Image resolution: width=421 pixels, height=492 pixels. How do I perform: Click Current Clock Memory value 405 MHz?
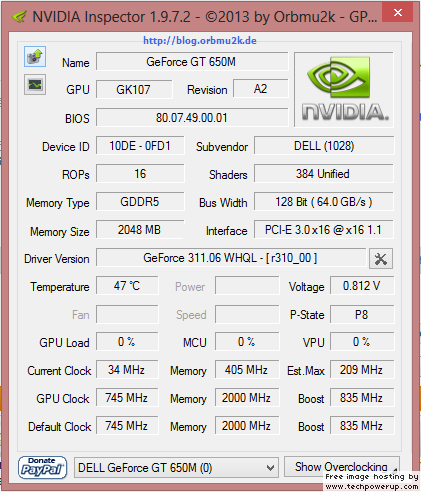(247, 370)
